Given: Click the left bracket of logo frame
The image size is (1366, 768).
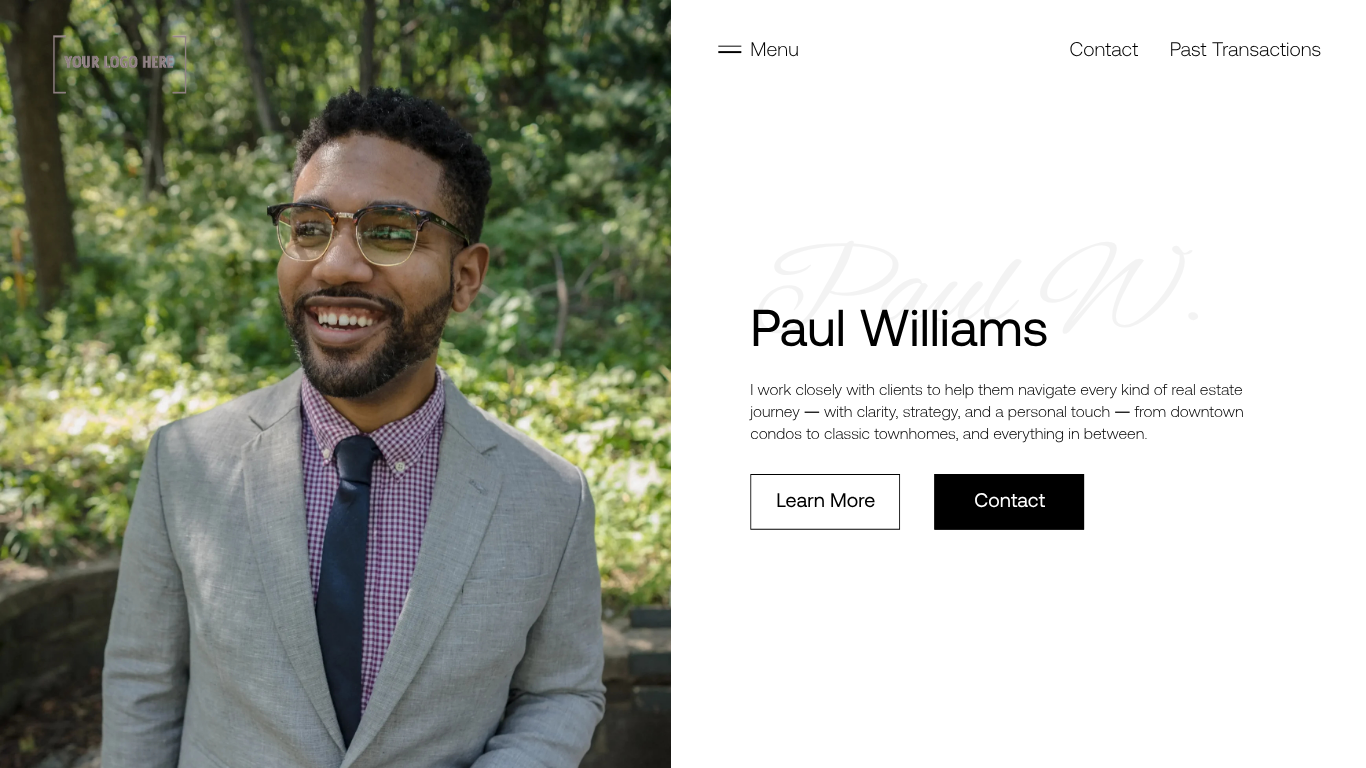Looking at the screenshot, I should coord(58,64).
